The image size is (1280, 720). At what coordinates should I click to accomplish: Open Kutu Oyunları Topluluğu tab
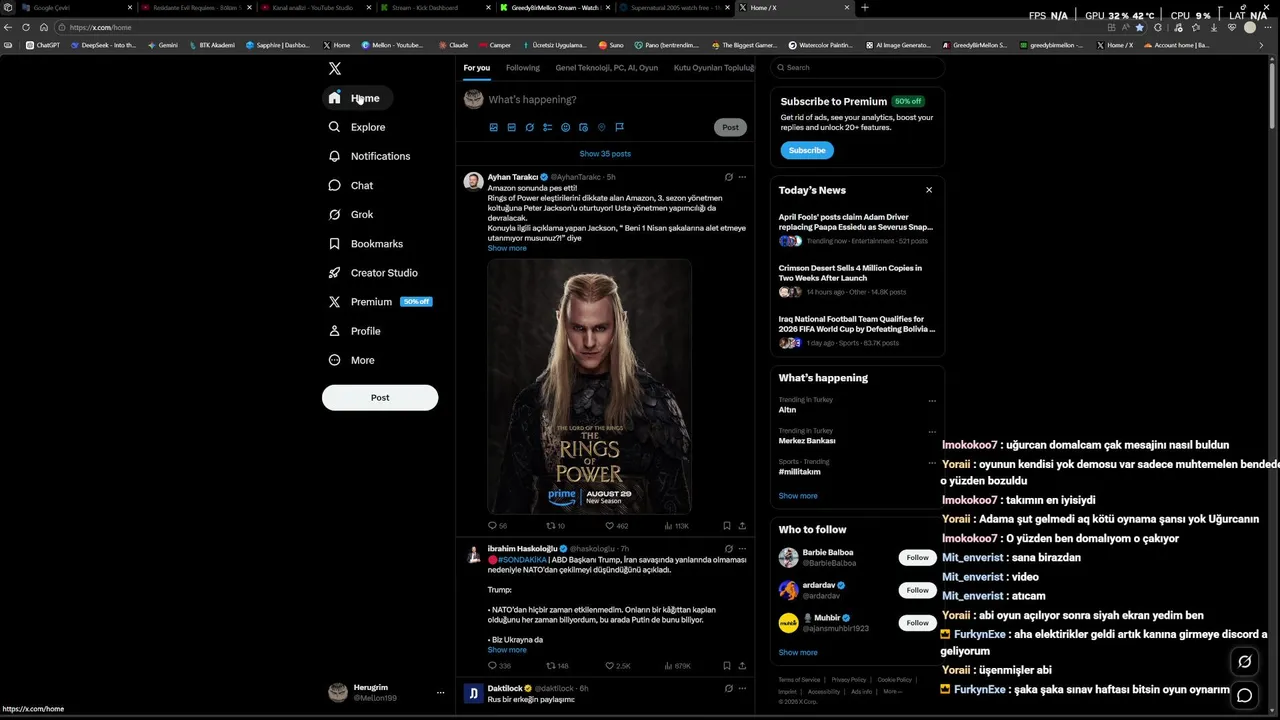point(714,68)
